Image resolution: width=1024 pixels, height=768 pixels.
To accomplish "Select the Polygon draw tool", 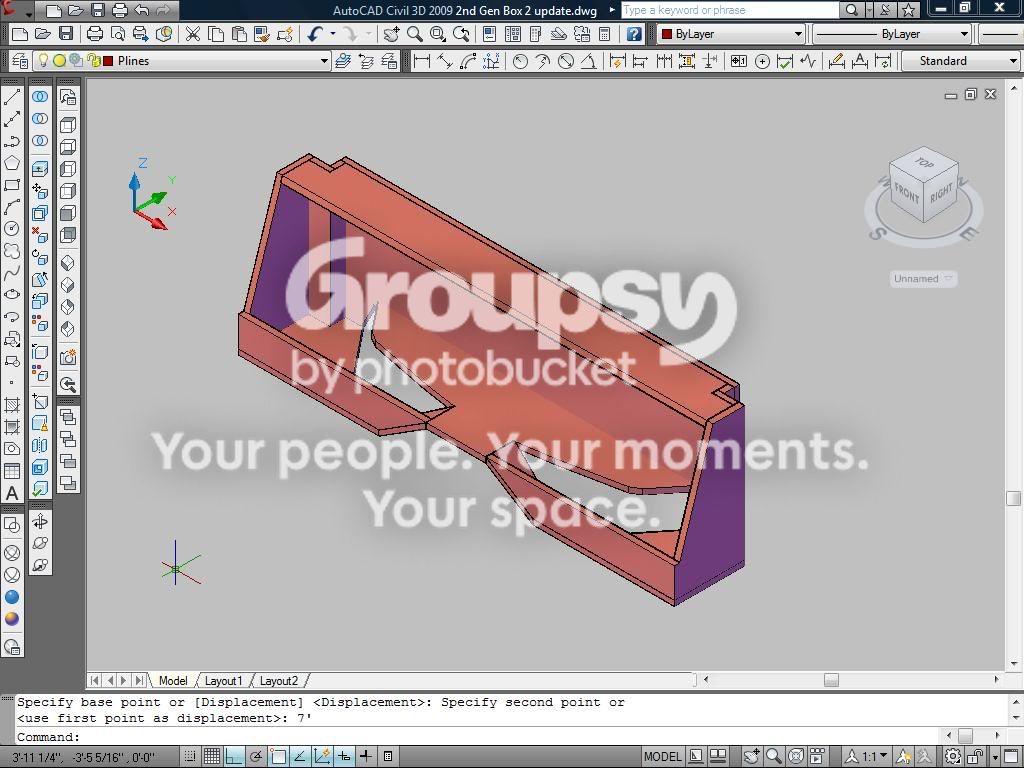I will [12, 163].
